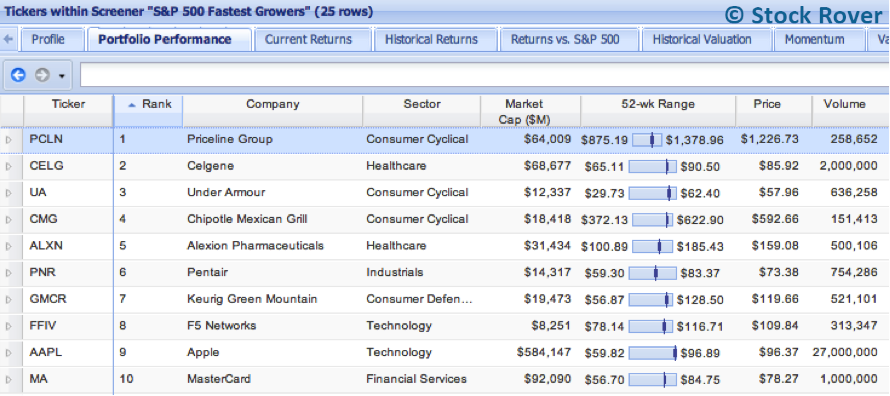Click the blue back navigation arrow
Screen dimensions: 890x396
click(x=18, y=75)
